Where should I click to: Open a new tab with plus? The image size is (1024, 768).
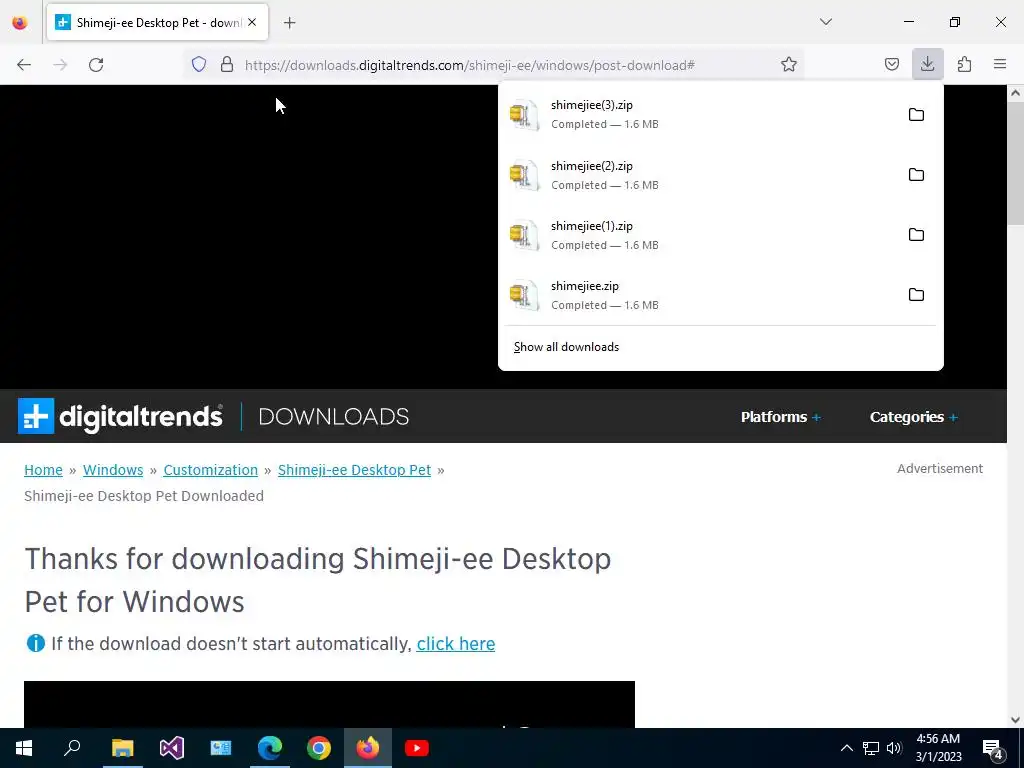(x=289, y=23)
